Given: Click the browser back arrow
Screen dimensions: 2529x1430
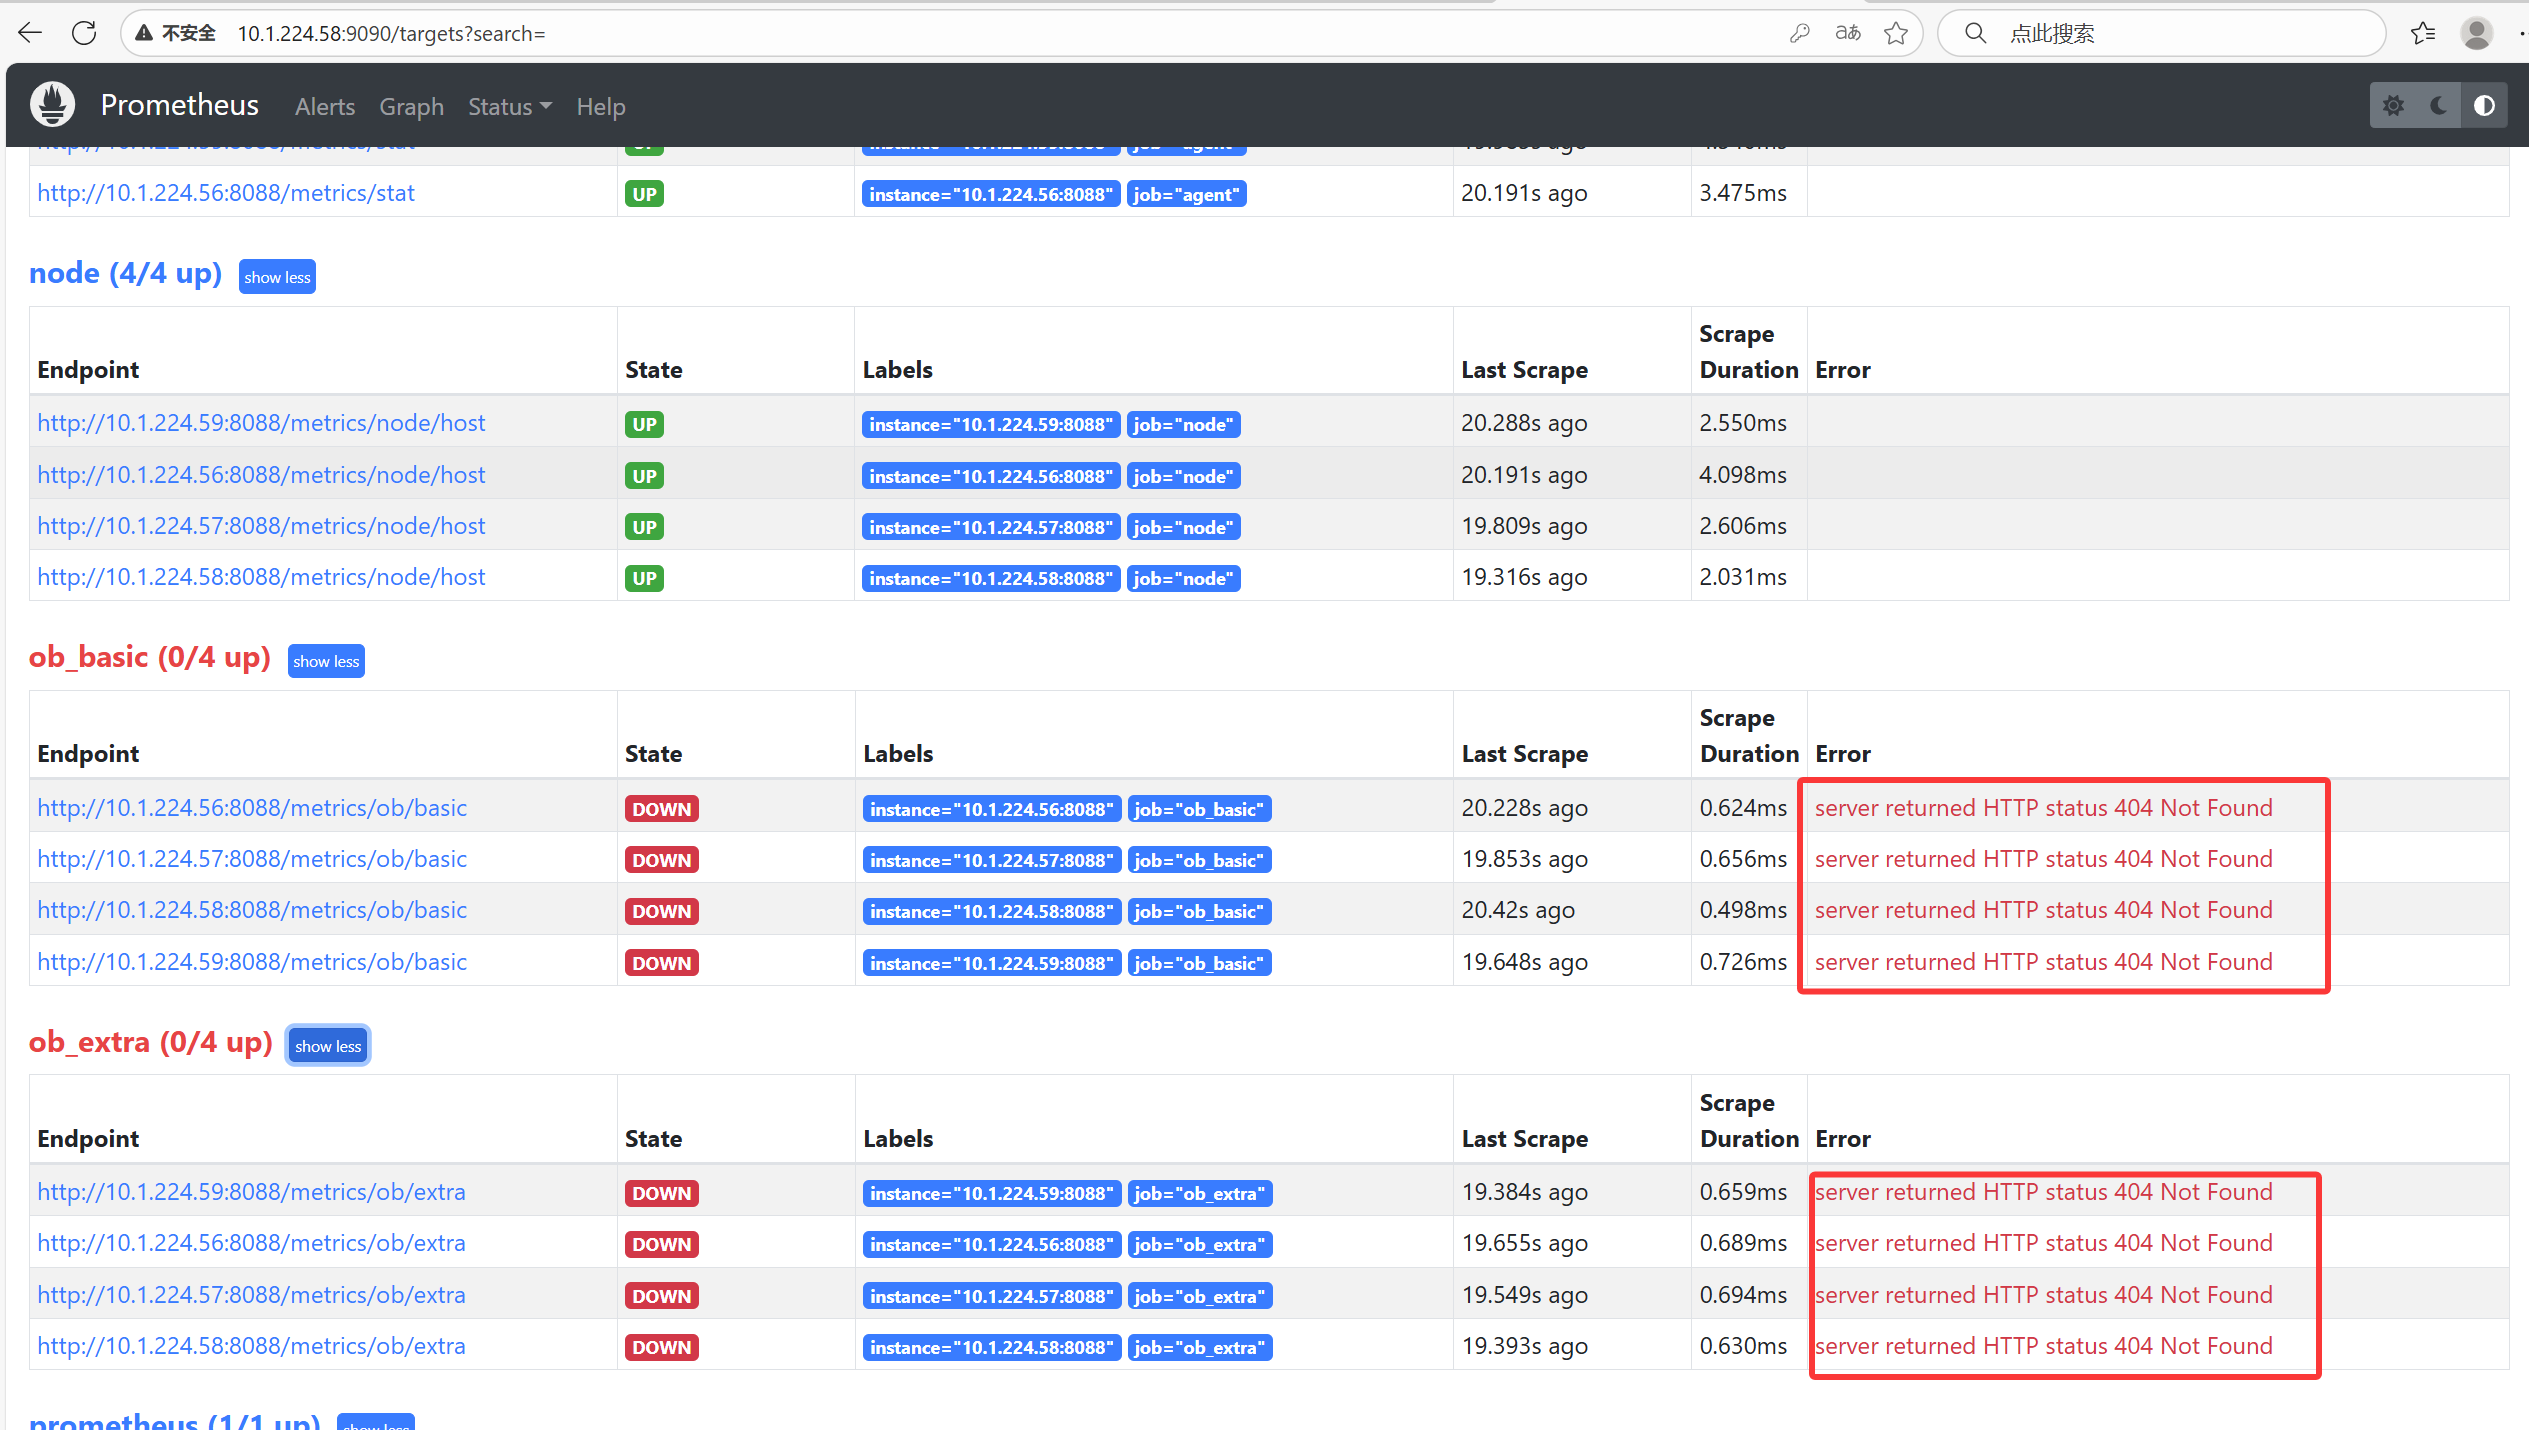Looking at the screenshot, I should [30, 33].
